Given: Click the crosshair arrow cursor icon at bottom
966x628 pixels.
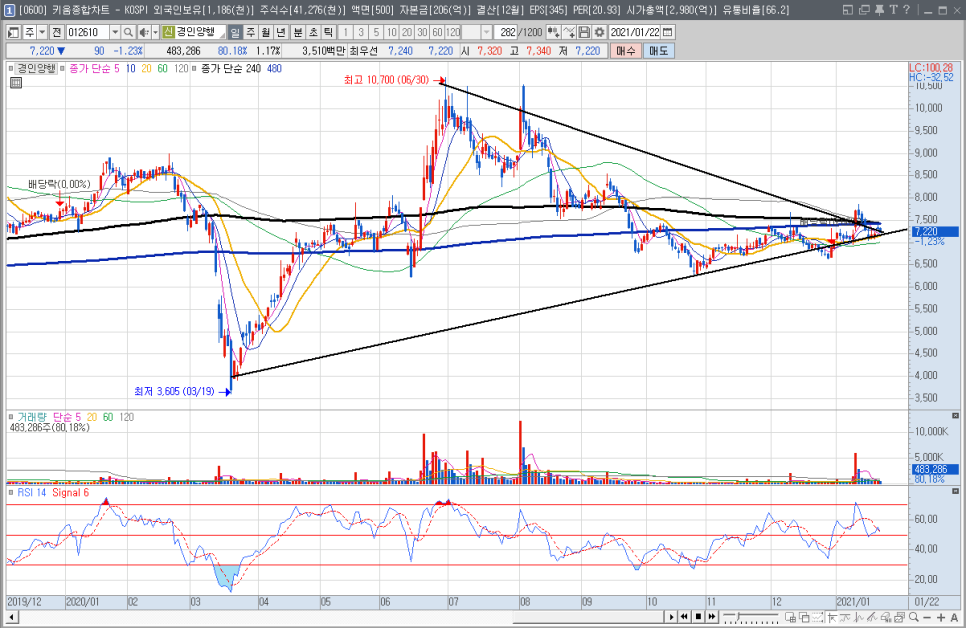Looking at the screenshot, I should [832, 617].
